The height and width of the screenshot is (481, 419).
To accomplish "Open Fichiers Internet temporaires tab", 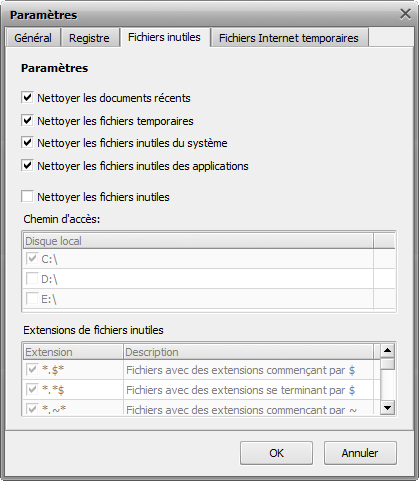I will [289, 38].
